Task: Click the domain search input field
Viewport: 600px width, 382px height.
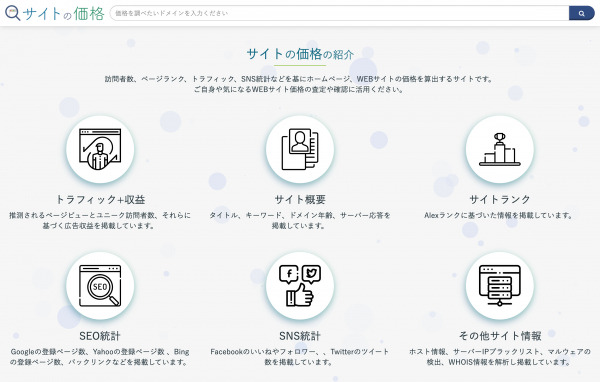Action: coord(339,13)
